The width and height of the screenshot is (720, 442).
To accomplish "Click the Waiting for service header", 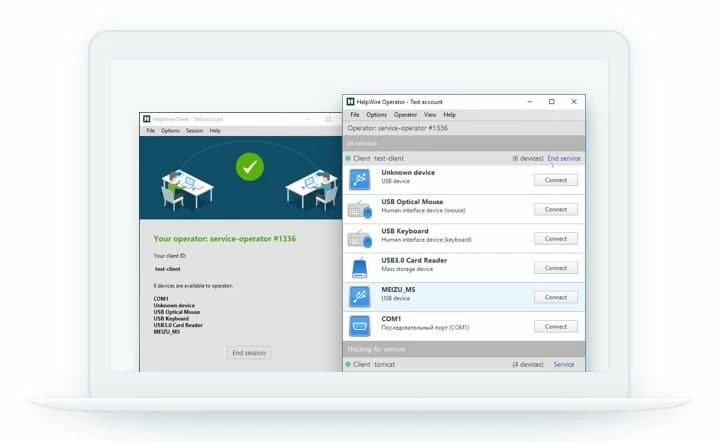I will click(464, 349).
